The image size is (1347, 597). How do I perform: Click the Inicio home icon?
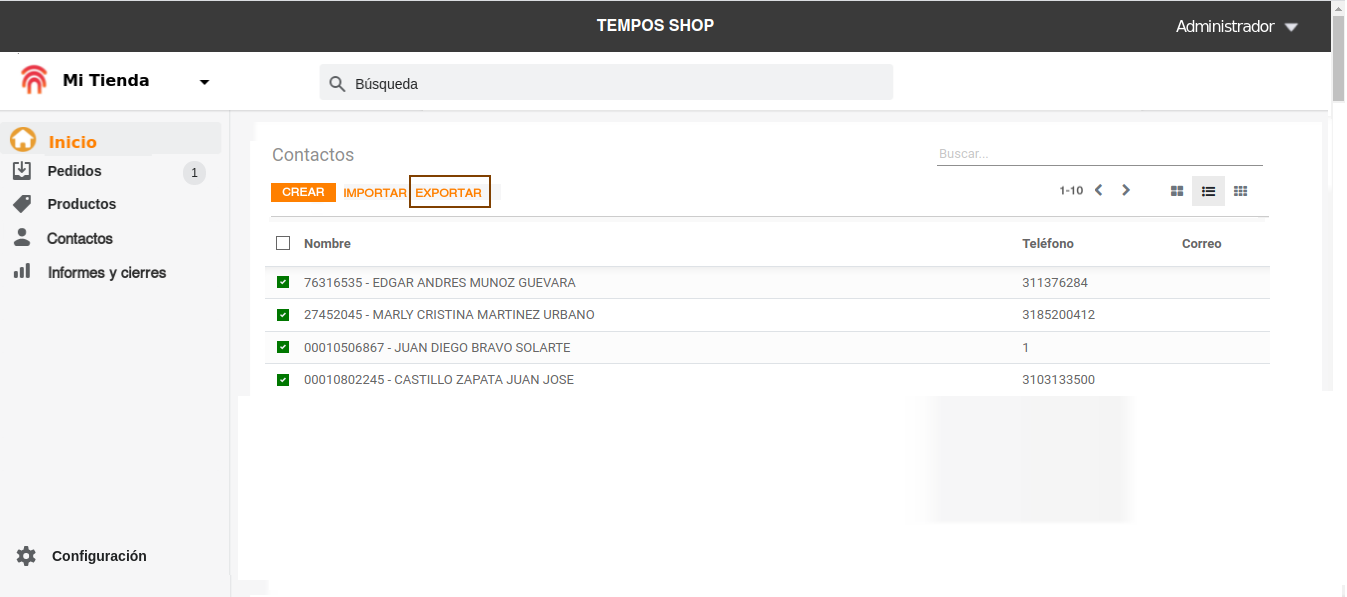click(23, 140)
